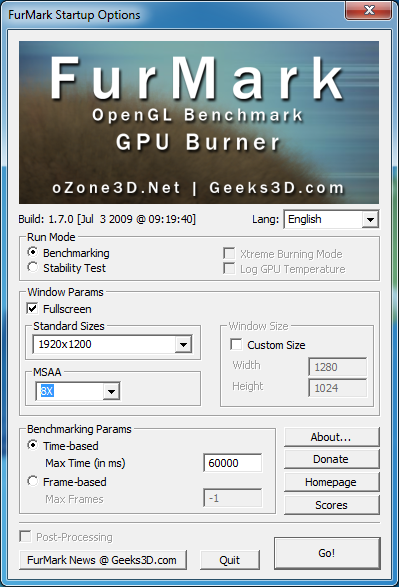Open the Homepage button
399x587 pixels.
[x=332, y=482]
